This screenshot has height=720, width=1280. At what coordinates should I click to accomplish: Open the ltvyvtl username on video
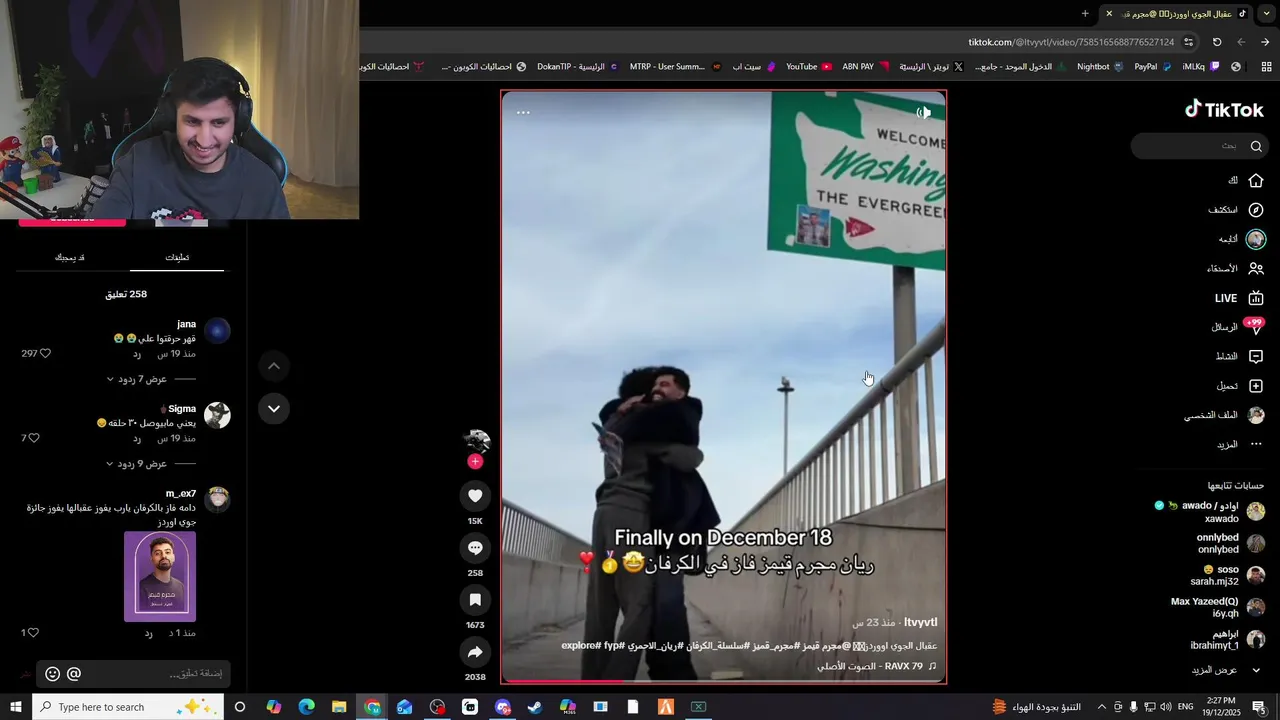tap(920, 622)
